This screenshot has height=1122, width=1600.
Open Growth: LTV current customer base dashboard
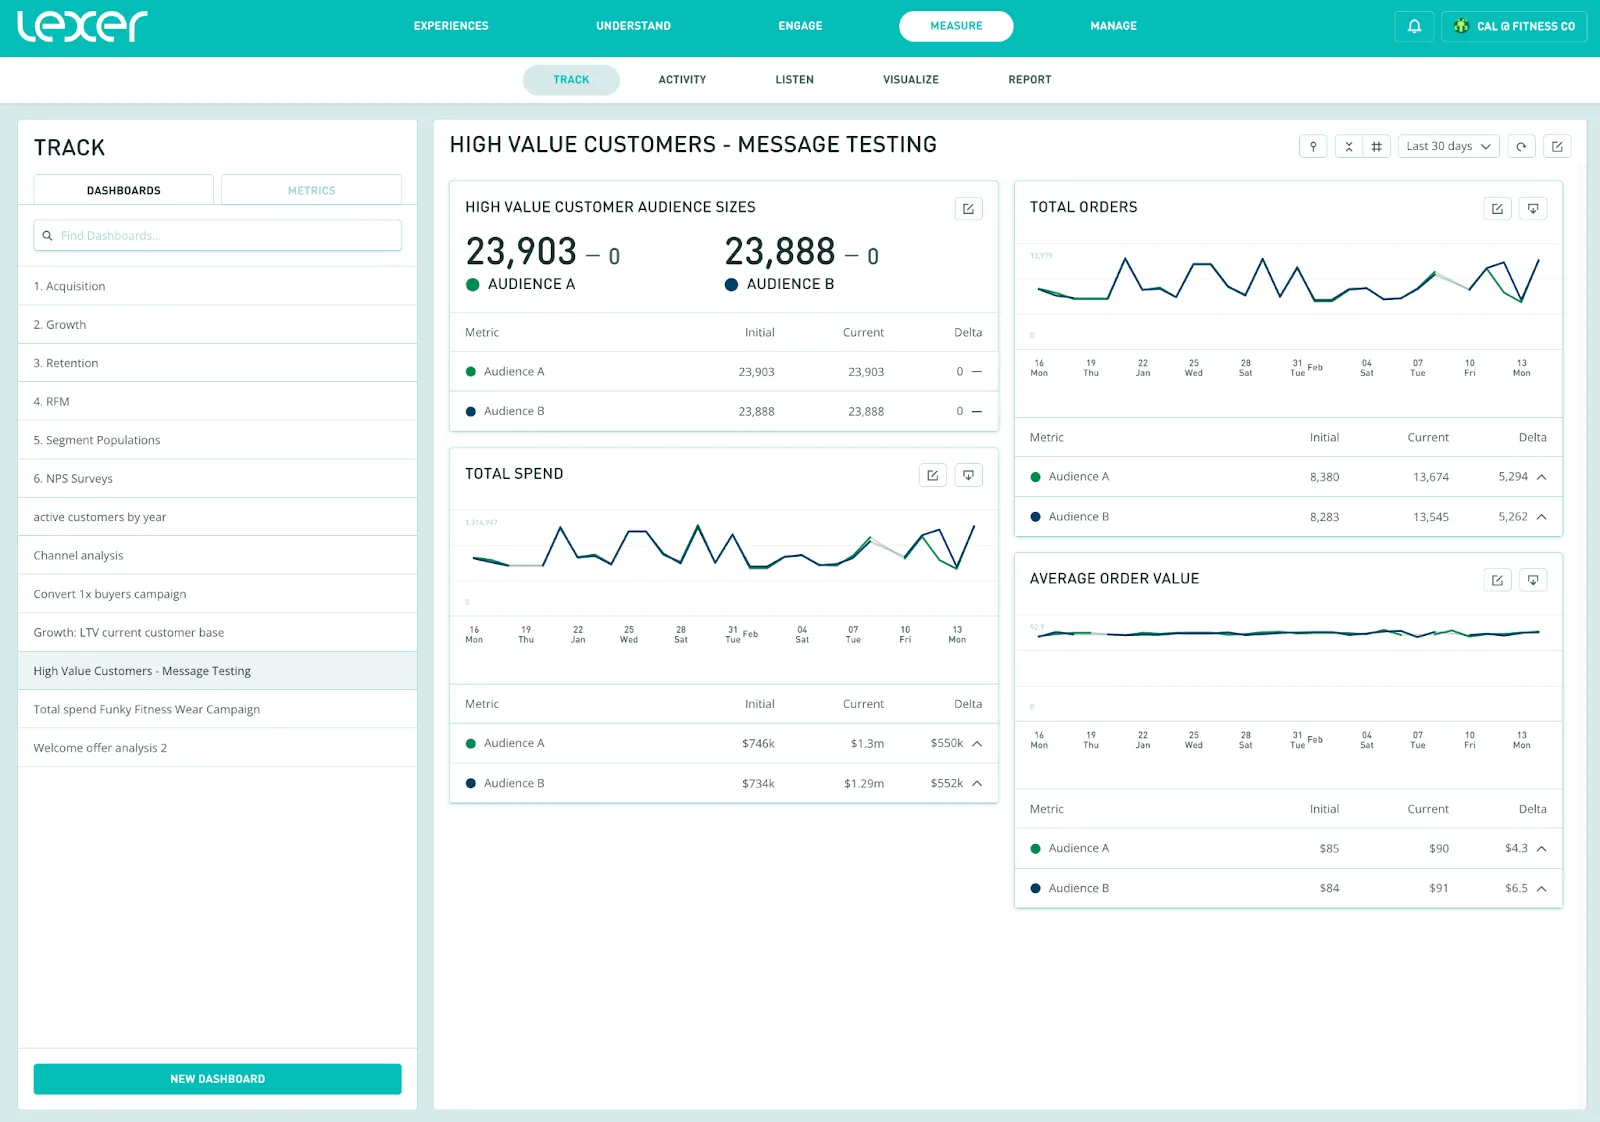coord(217,633)
